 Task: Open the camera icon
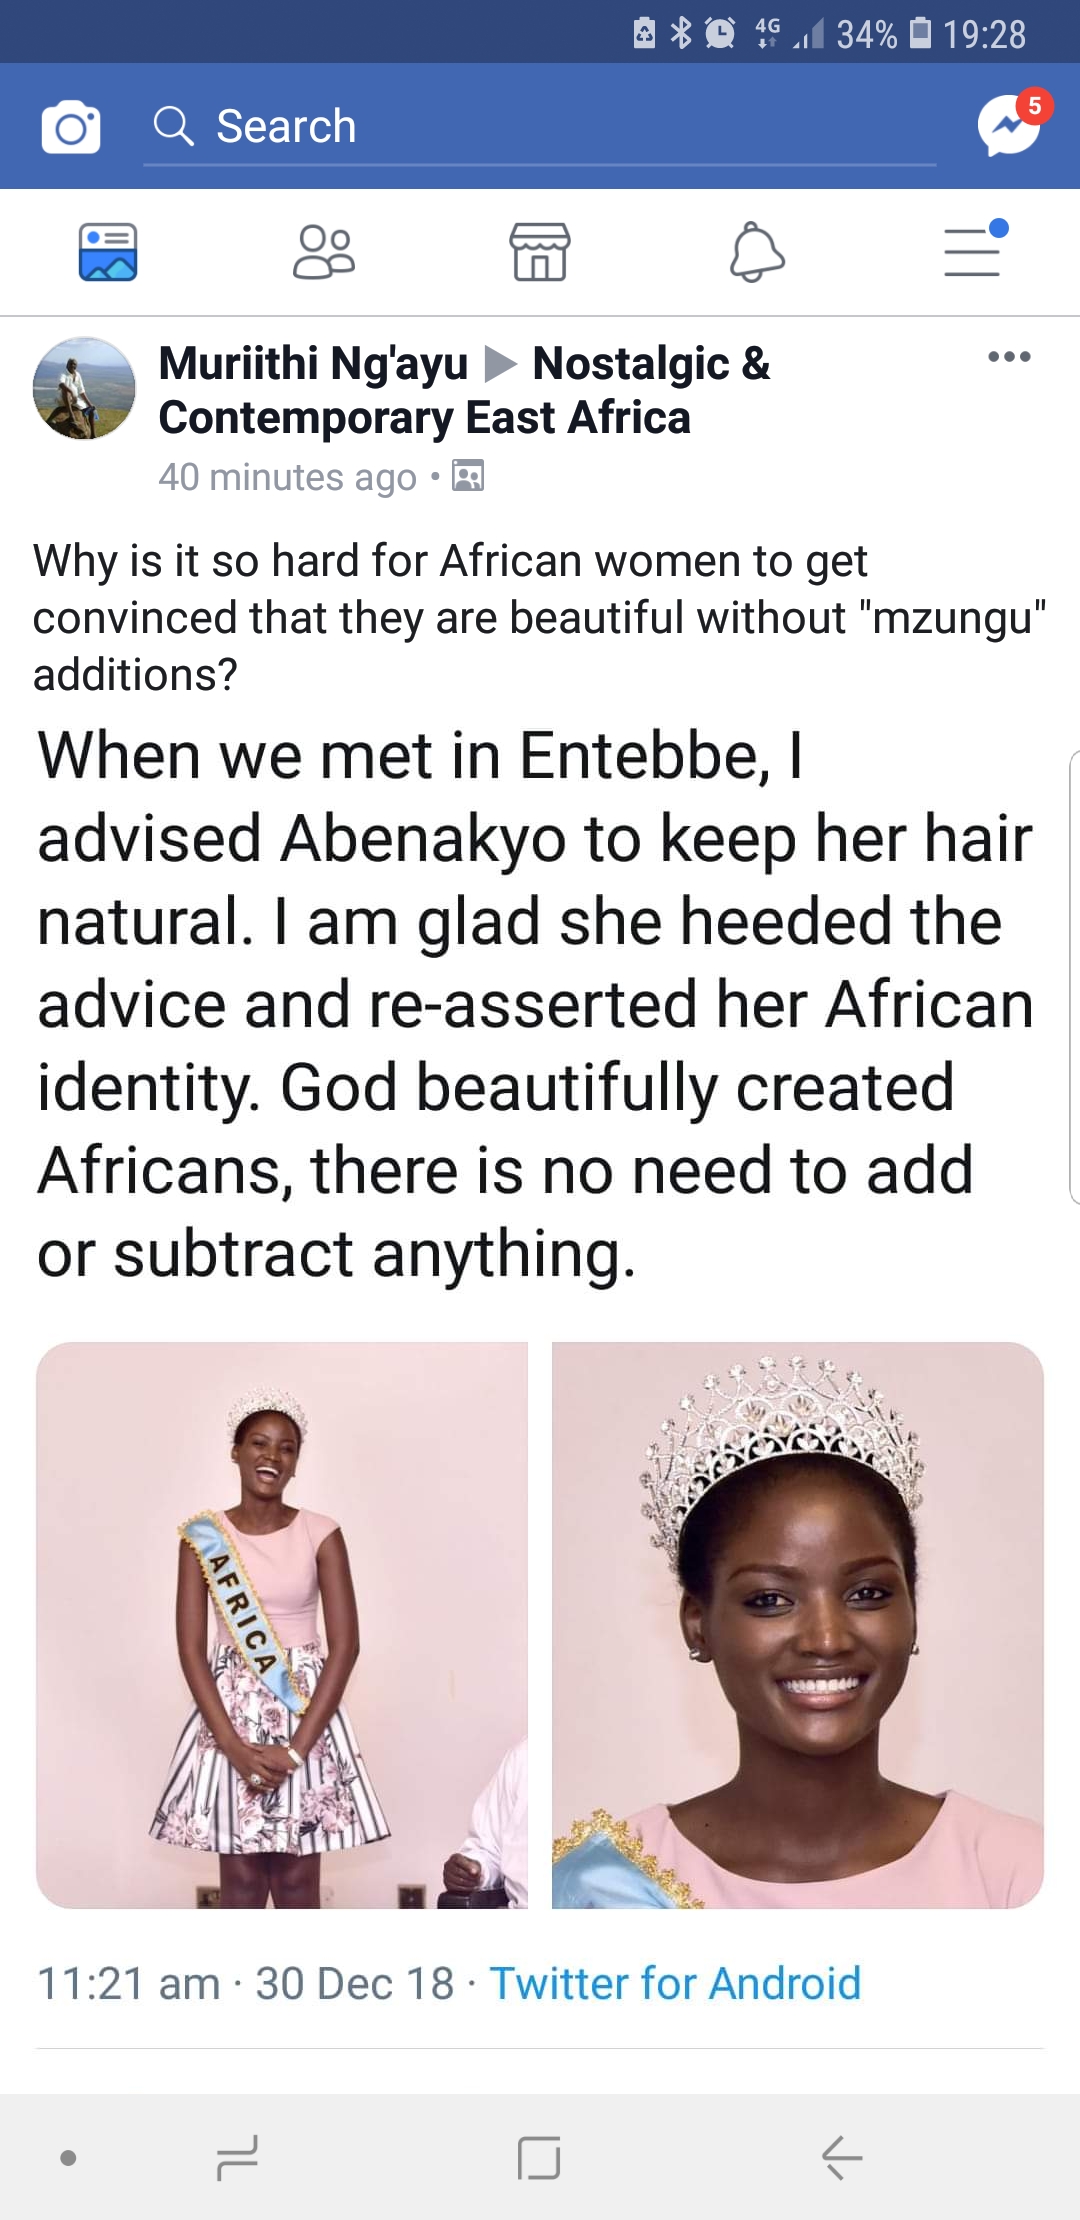coord(71,127)
